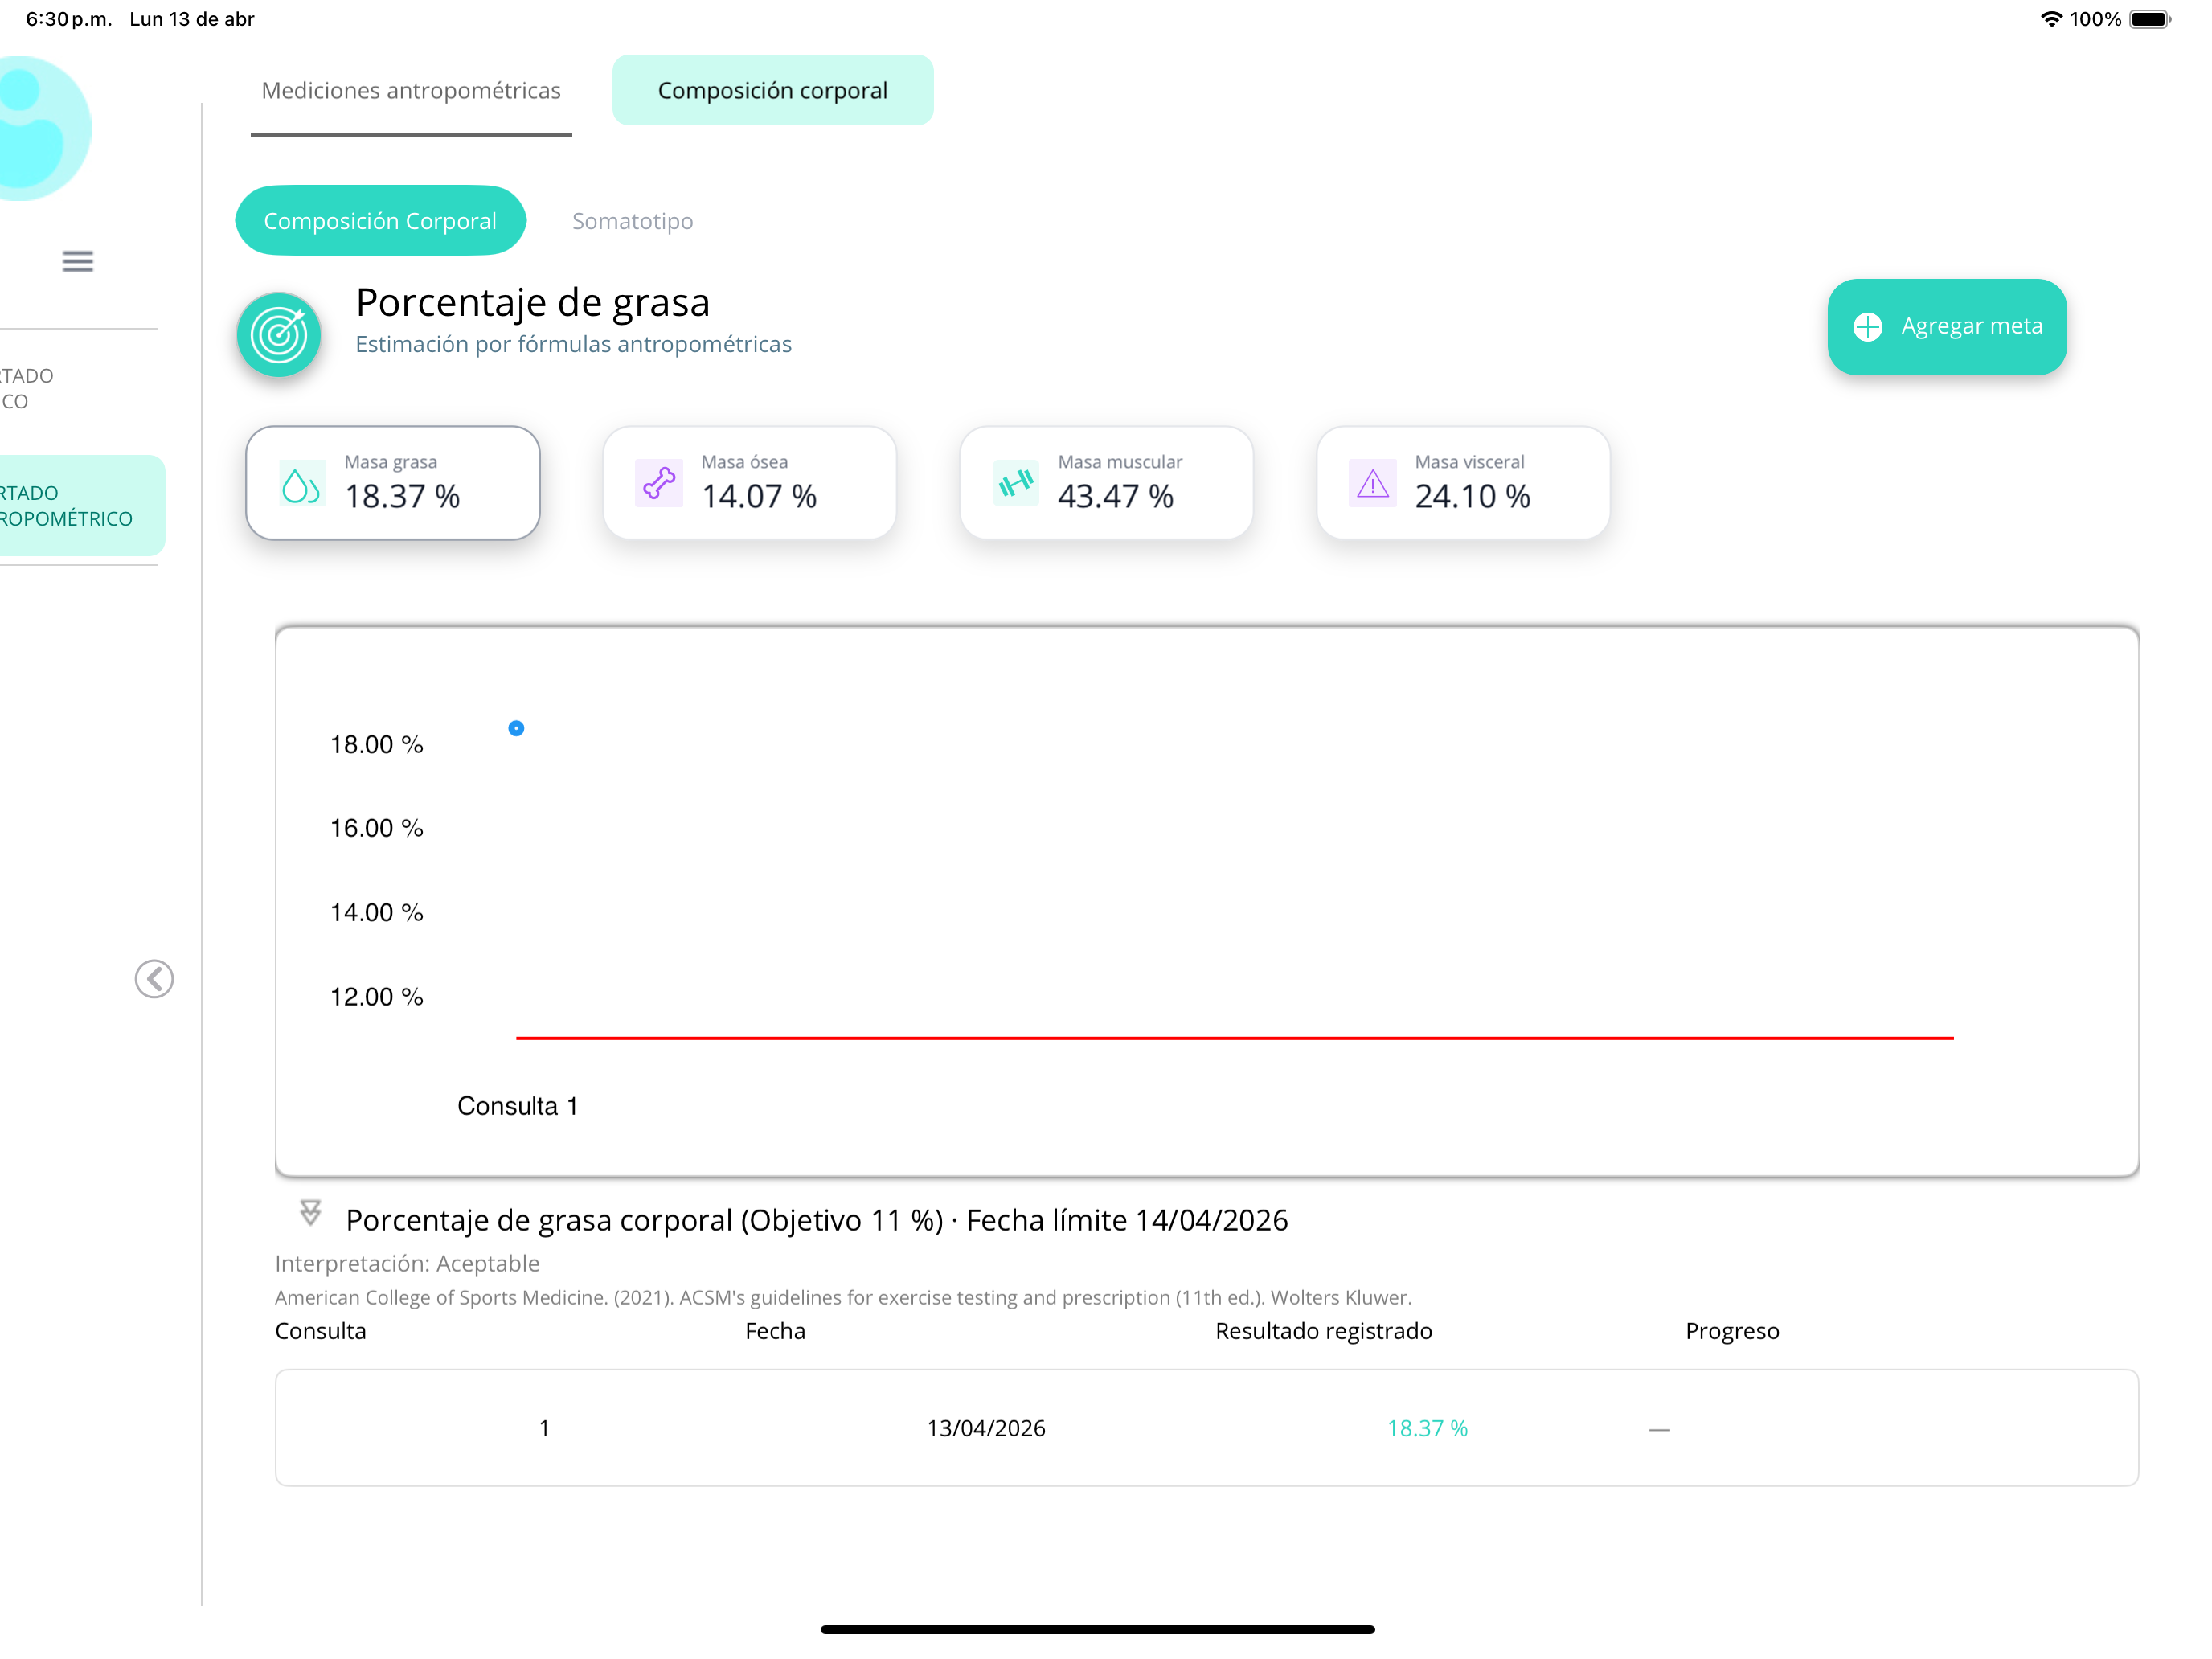Click the plus icon in Agregar meta
2212x1659 pixels.
click(x=1868, y=327)
